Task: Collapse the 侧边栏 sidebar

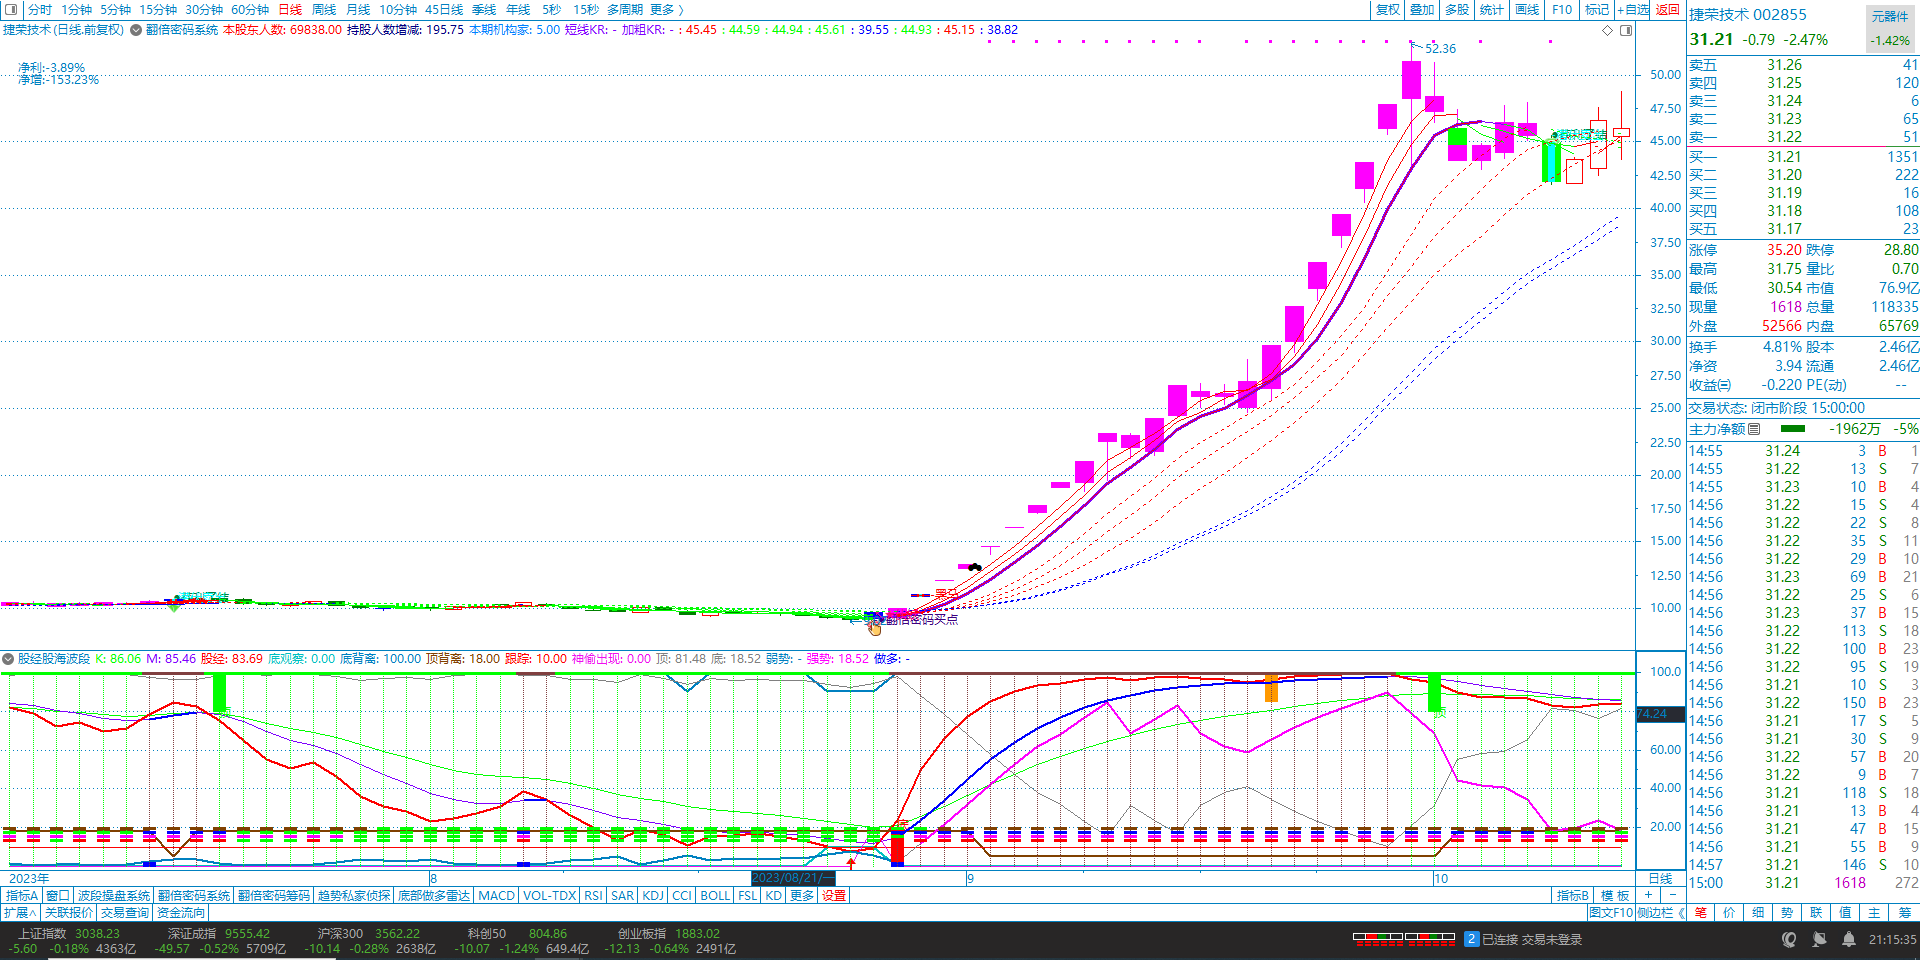Action: click(x=1661, y=913)
